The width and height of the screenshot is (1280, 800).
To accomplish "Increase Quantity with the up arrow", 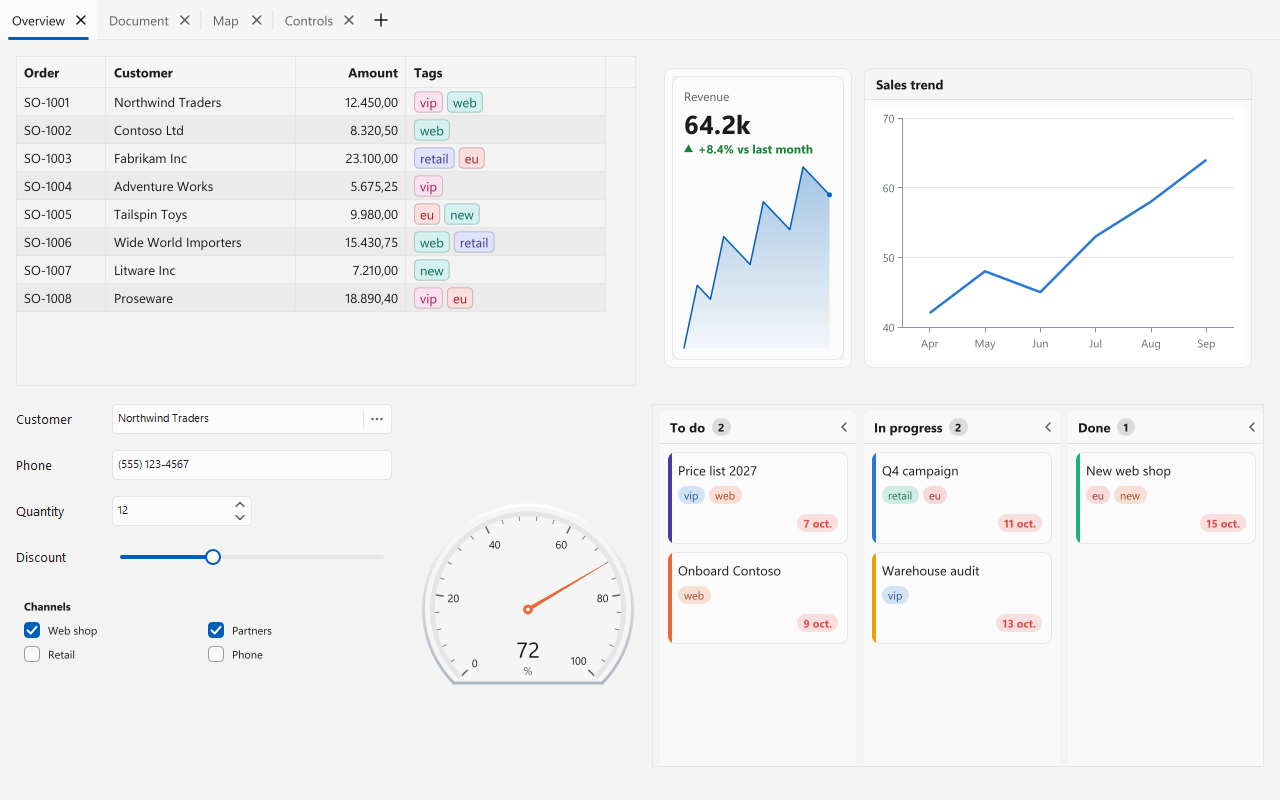I will click(x=240, y=505).
